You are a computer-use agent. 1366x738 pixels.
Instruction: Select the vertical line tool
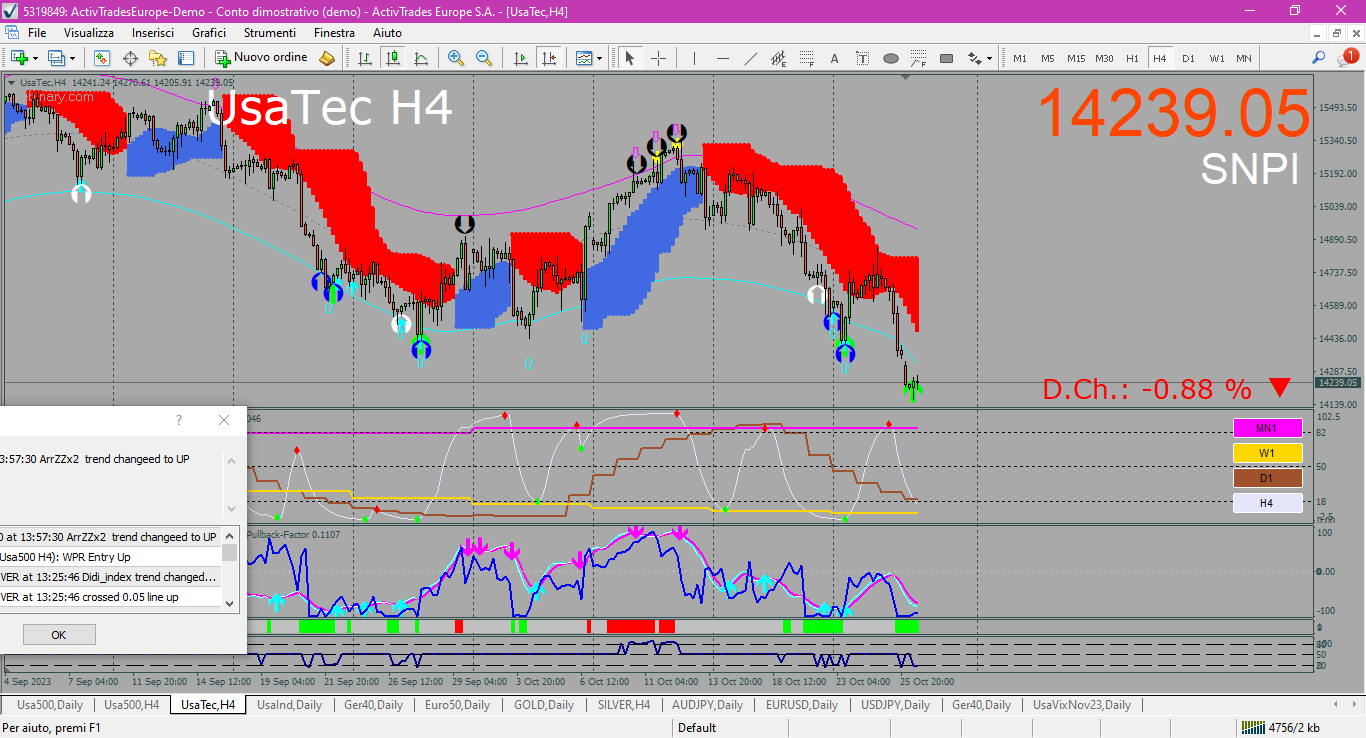pos(694,58)
